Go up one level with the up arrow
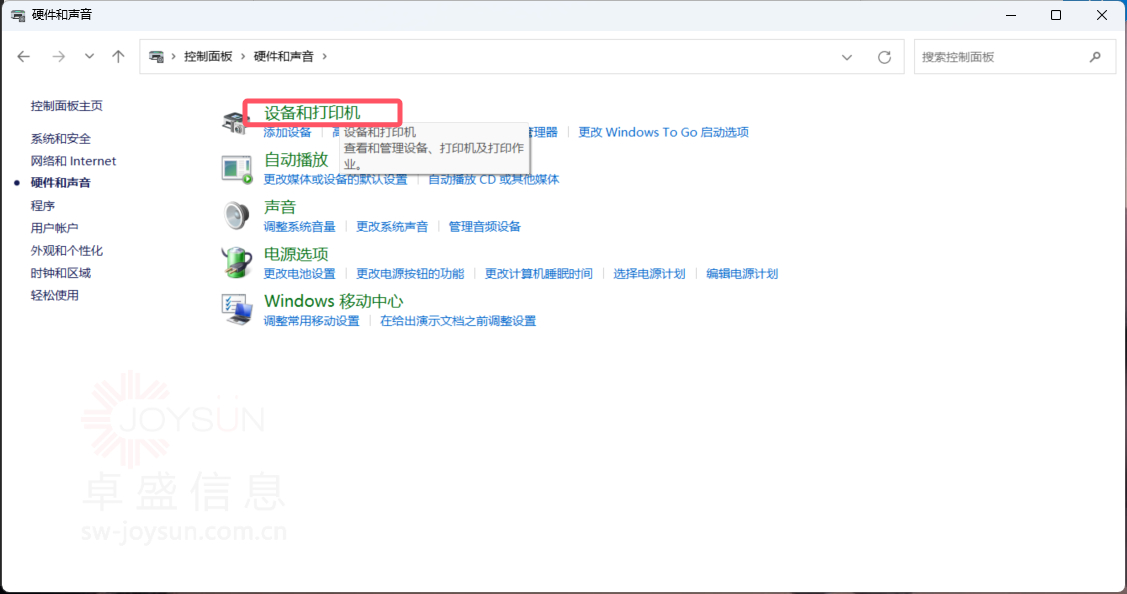The width and height of the screenshot is (1127, 594). click(x=118, y=57)
